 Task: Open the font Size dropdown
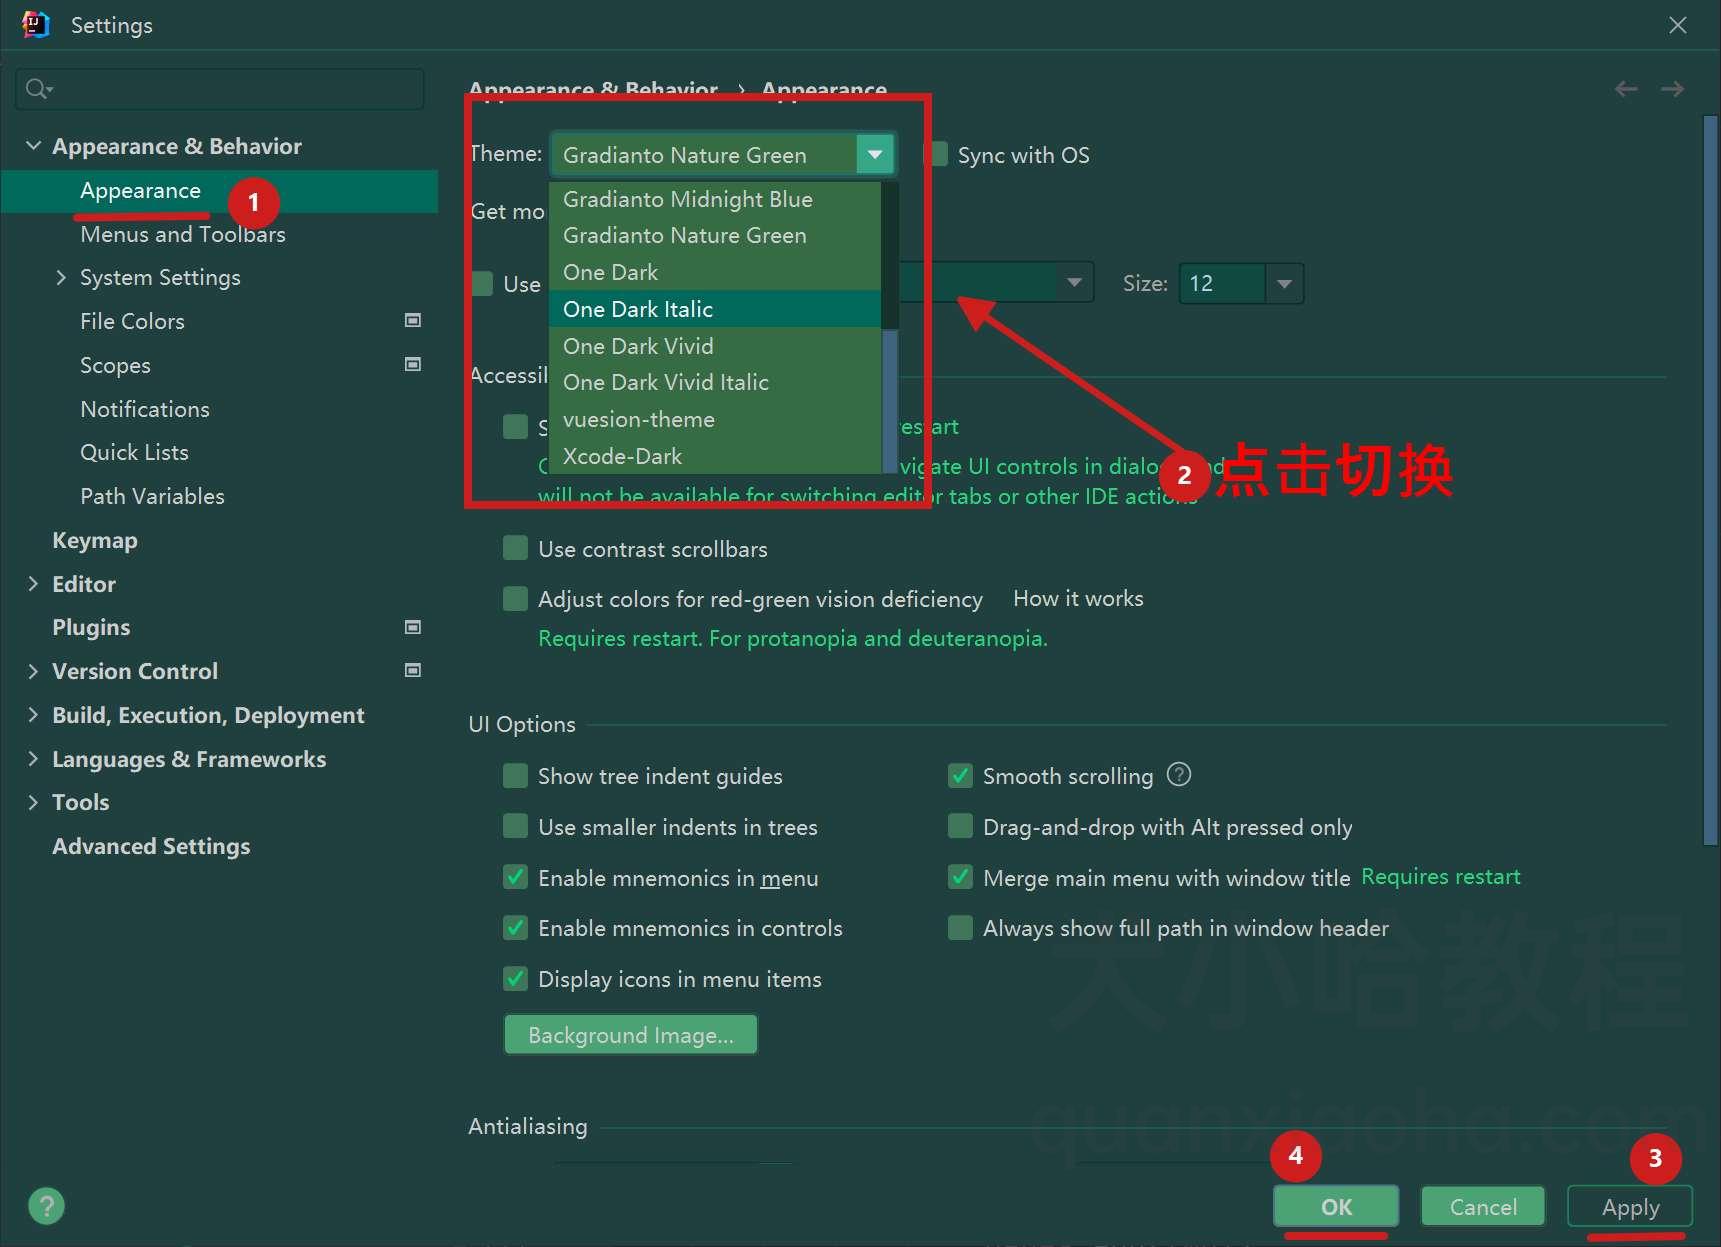[1284, 284]
